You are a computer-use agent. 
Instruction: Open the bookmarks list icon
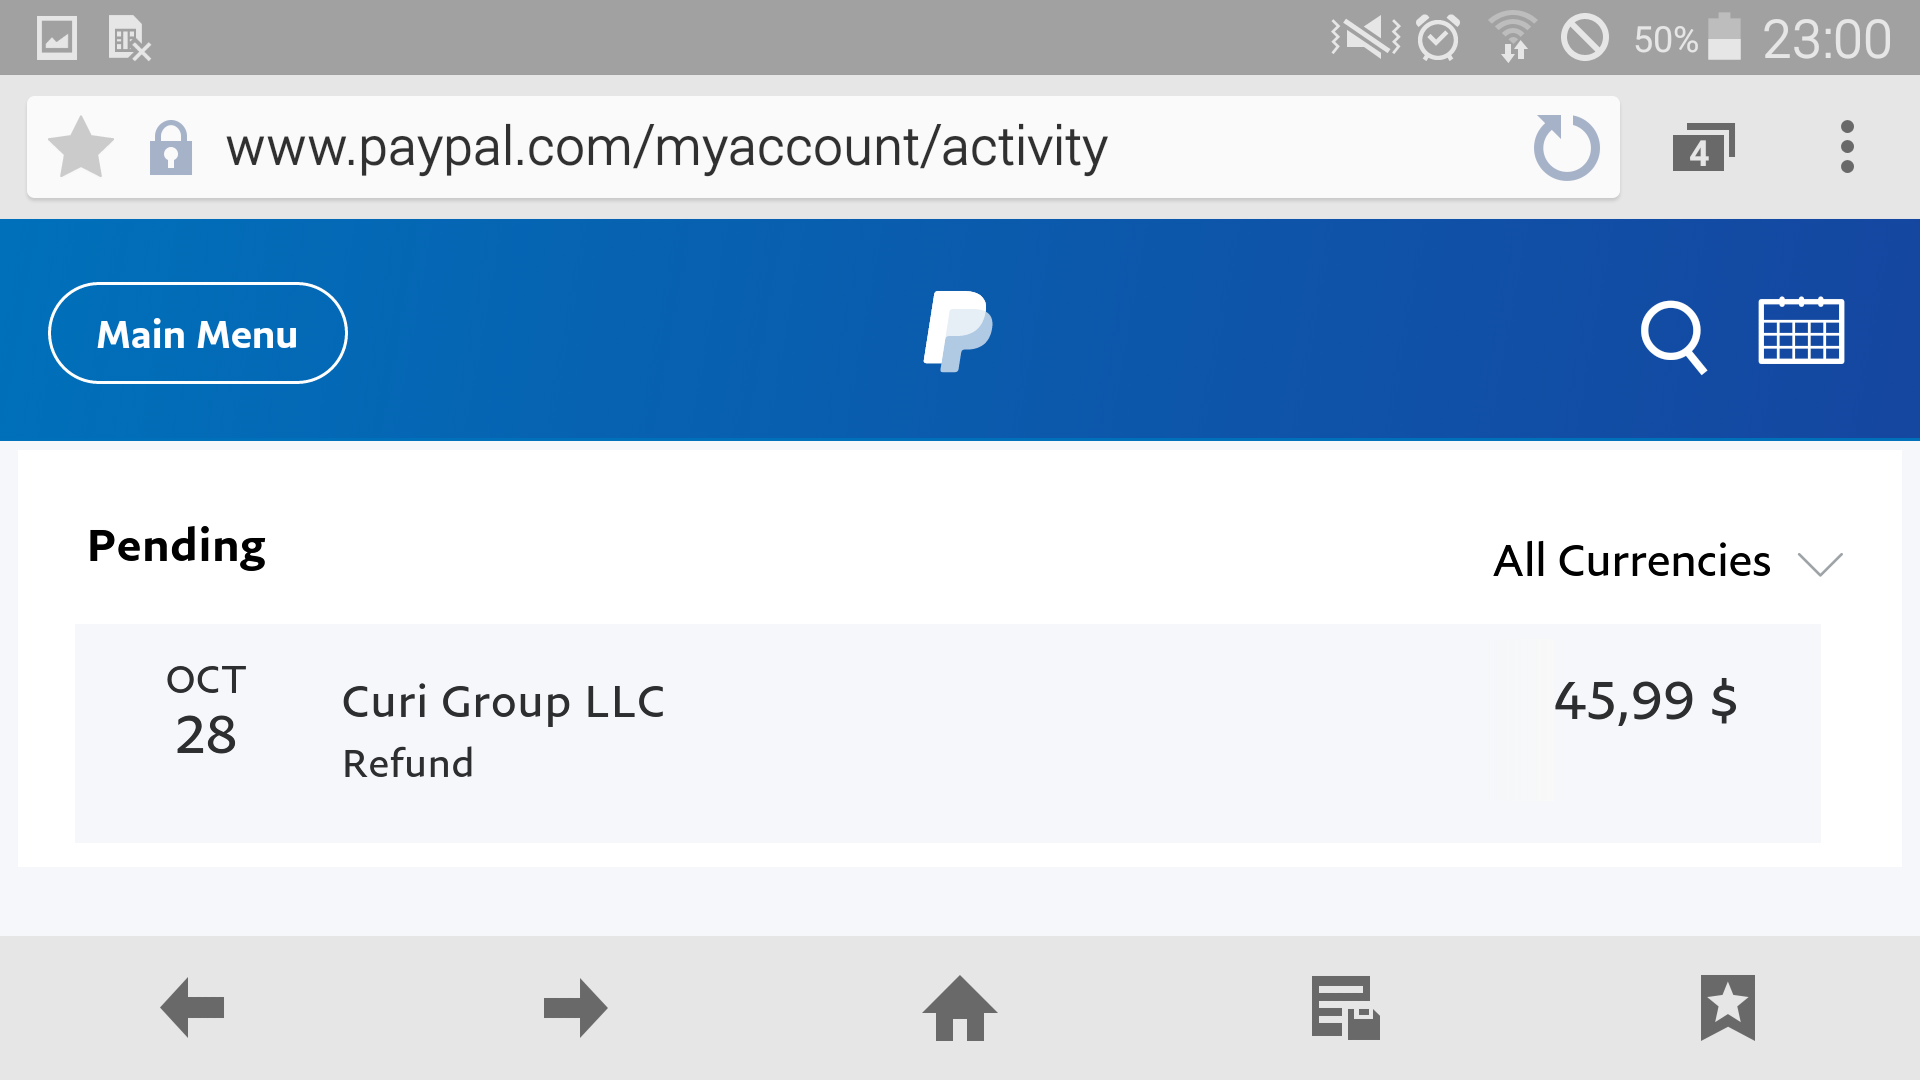coord(1728,1008)
